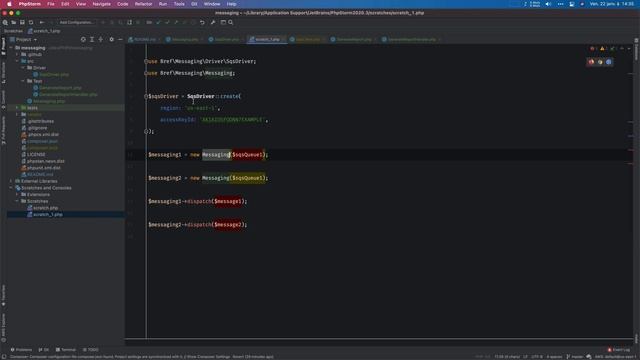640x360 pixels.
Task: Collapse the Test folder
Action: tap(23, 81)
